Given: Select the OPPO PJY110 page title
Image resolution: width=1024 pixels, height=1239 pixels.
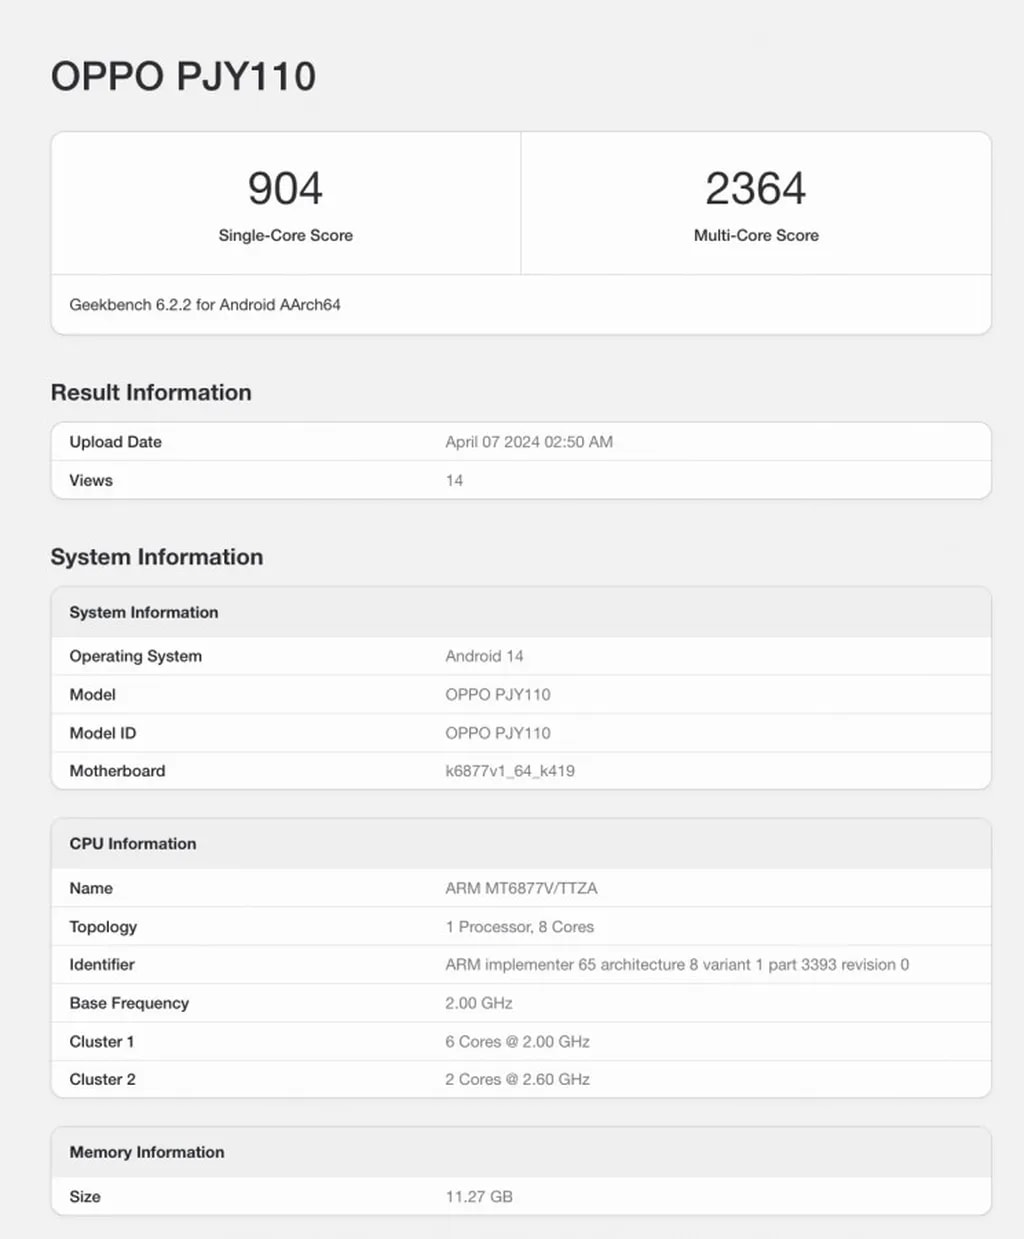Looking at the screenshot, I should pyautogui.click(x=183, y=76).
